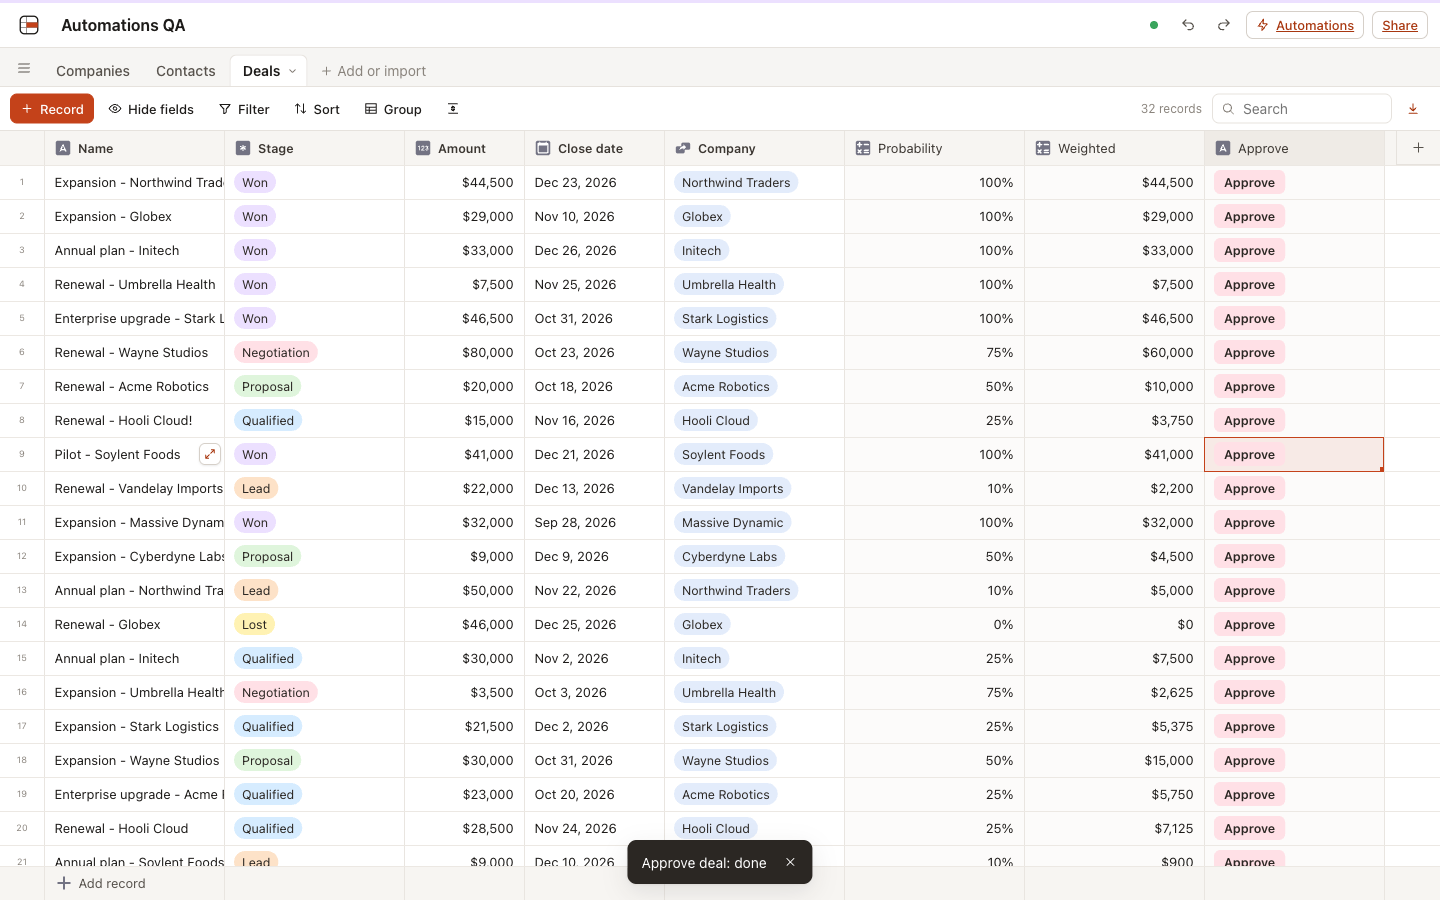
Task: Click the Amount column header
Action: (465, 148)
